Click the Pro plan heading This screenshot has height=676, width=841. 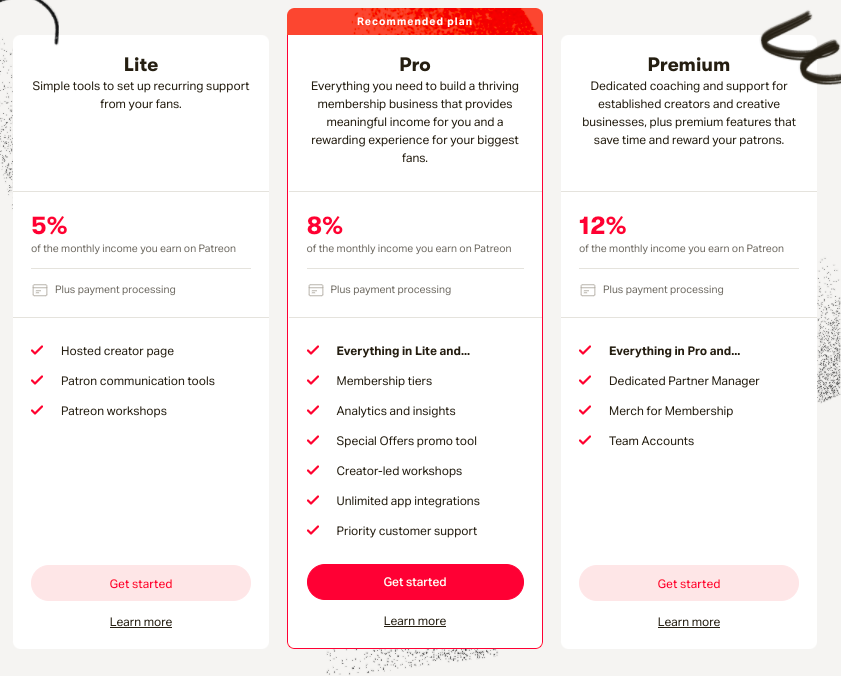pyautogui.click(x=415, y=64)
